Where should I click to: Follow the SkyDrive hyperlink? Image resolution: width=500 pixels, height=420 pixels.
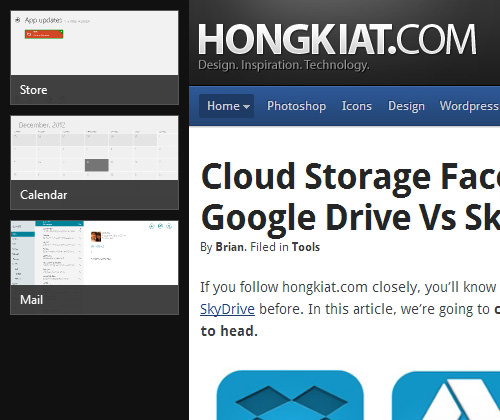click(227, 309)
